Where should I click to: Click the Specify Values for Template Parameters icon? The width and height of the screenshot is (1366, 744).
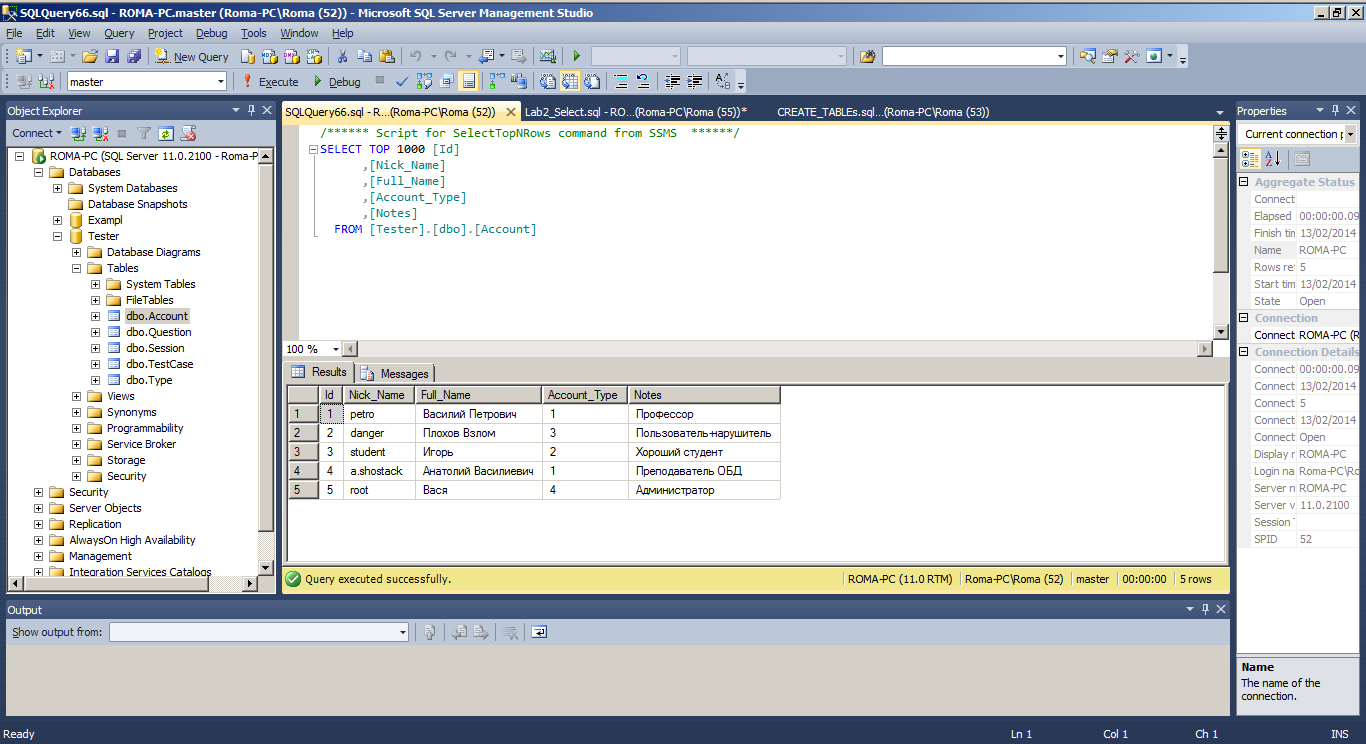(x=722, y=82)
